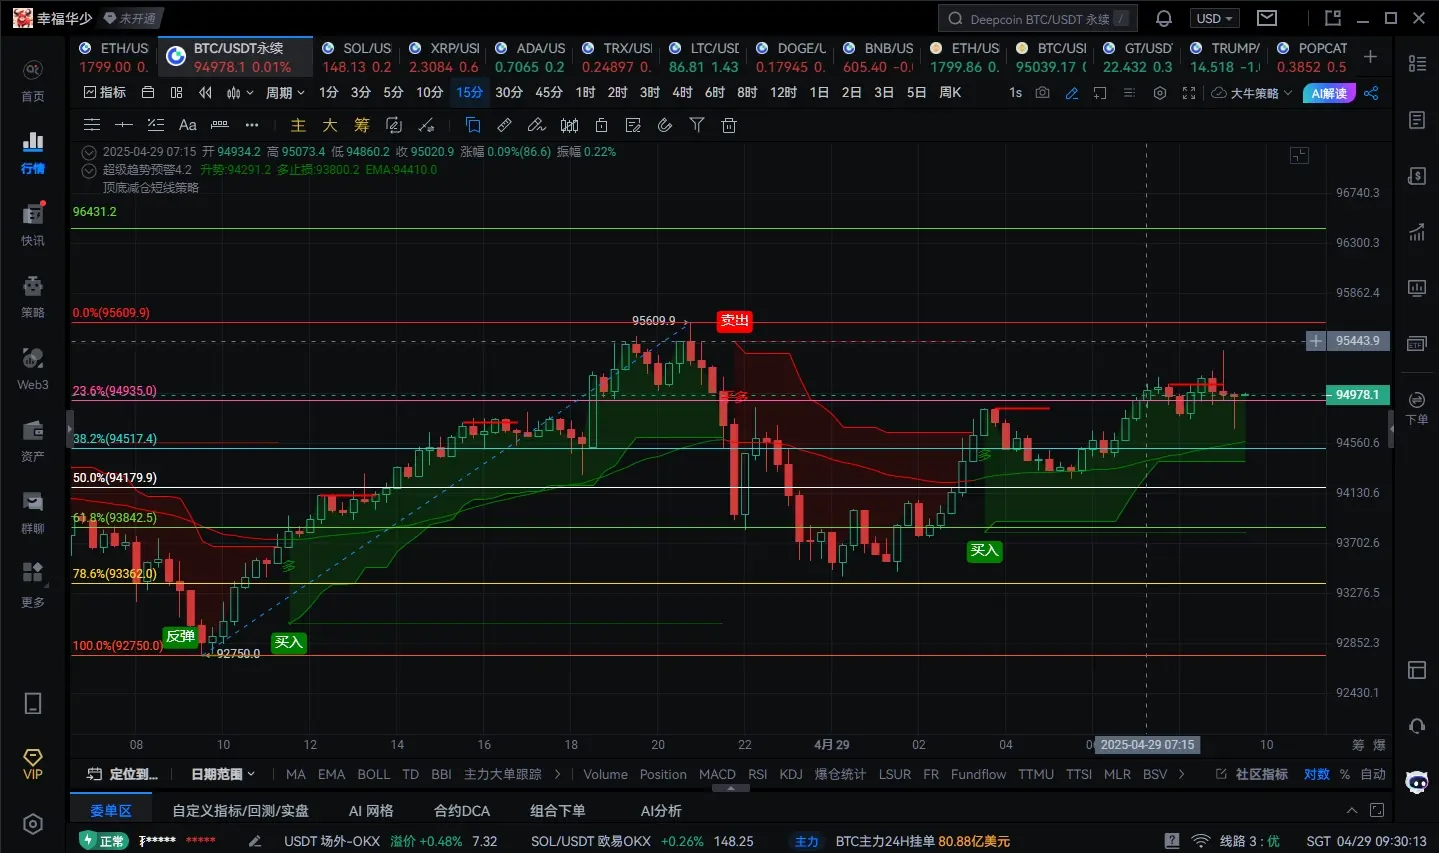
Task: Add new ticker tab with plus
Action: point(1371,57)
